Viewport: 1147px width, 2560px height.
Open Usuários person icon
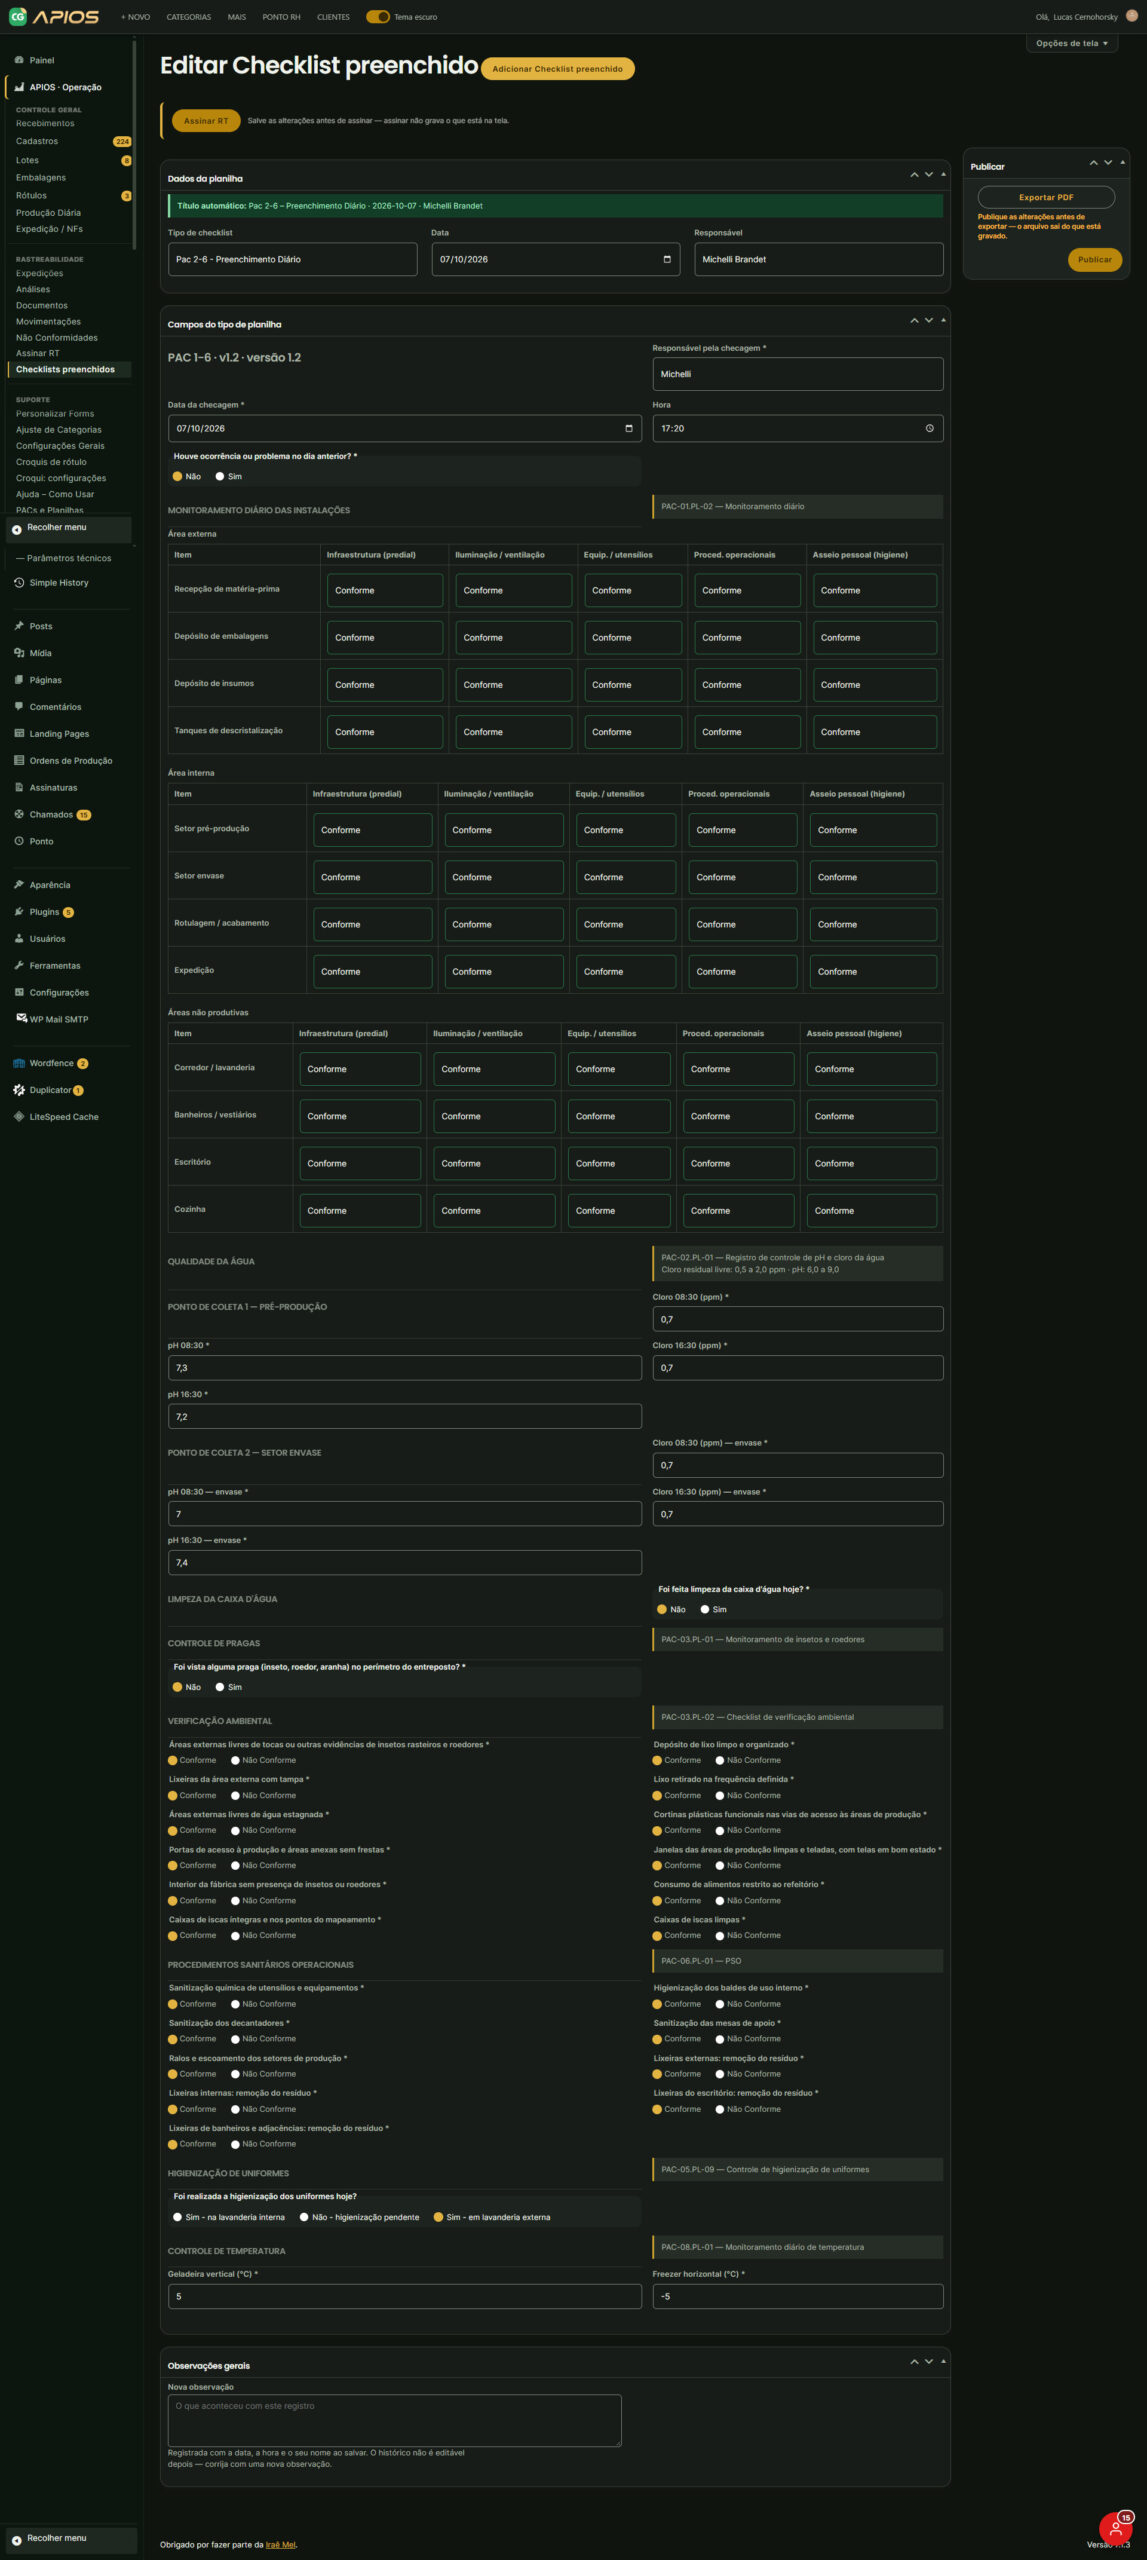coord(19,939)
